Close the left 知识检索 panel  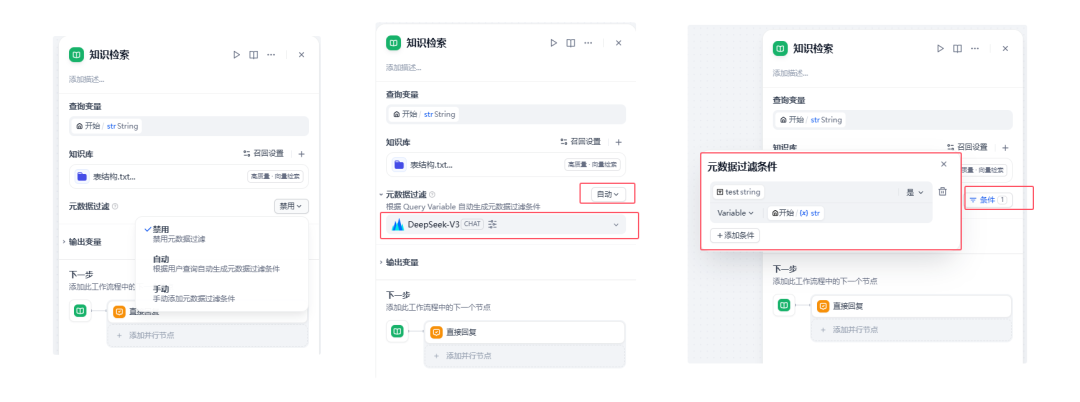coord(301,55)
